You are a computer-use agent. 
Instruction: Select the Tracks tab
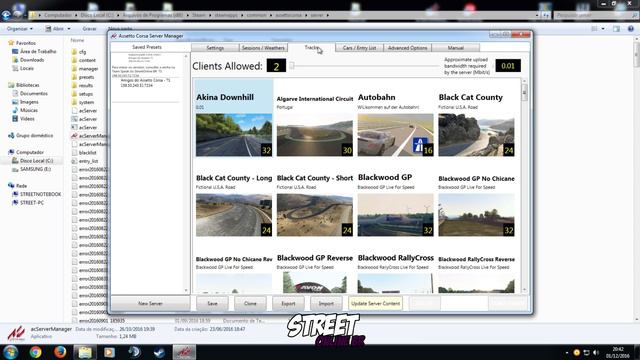pyautogui.click(x=311, y=47)
